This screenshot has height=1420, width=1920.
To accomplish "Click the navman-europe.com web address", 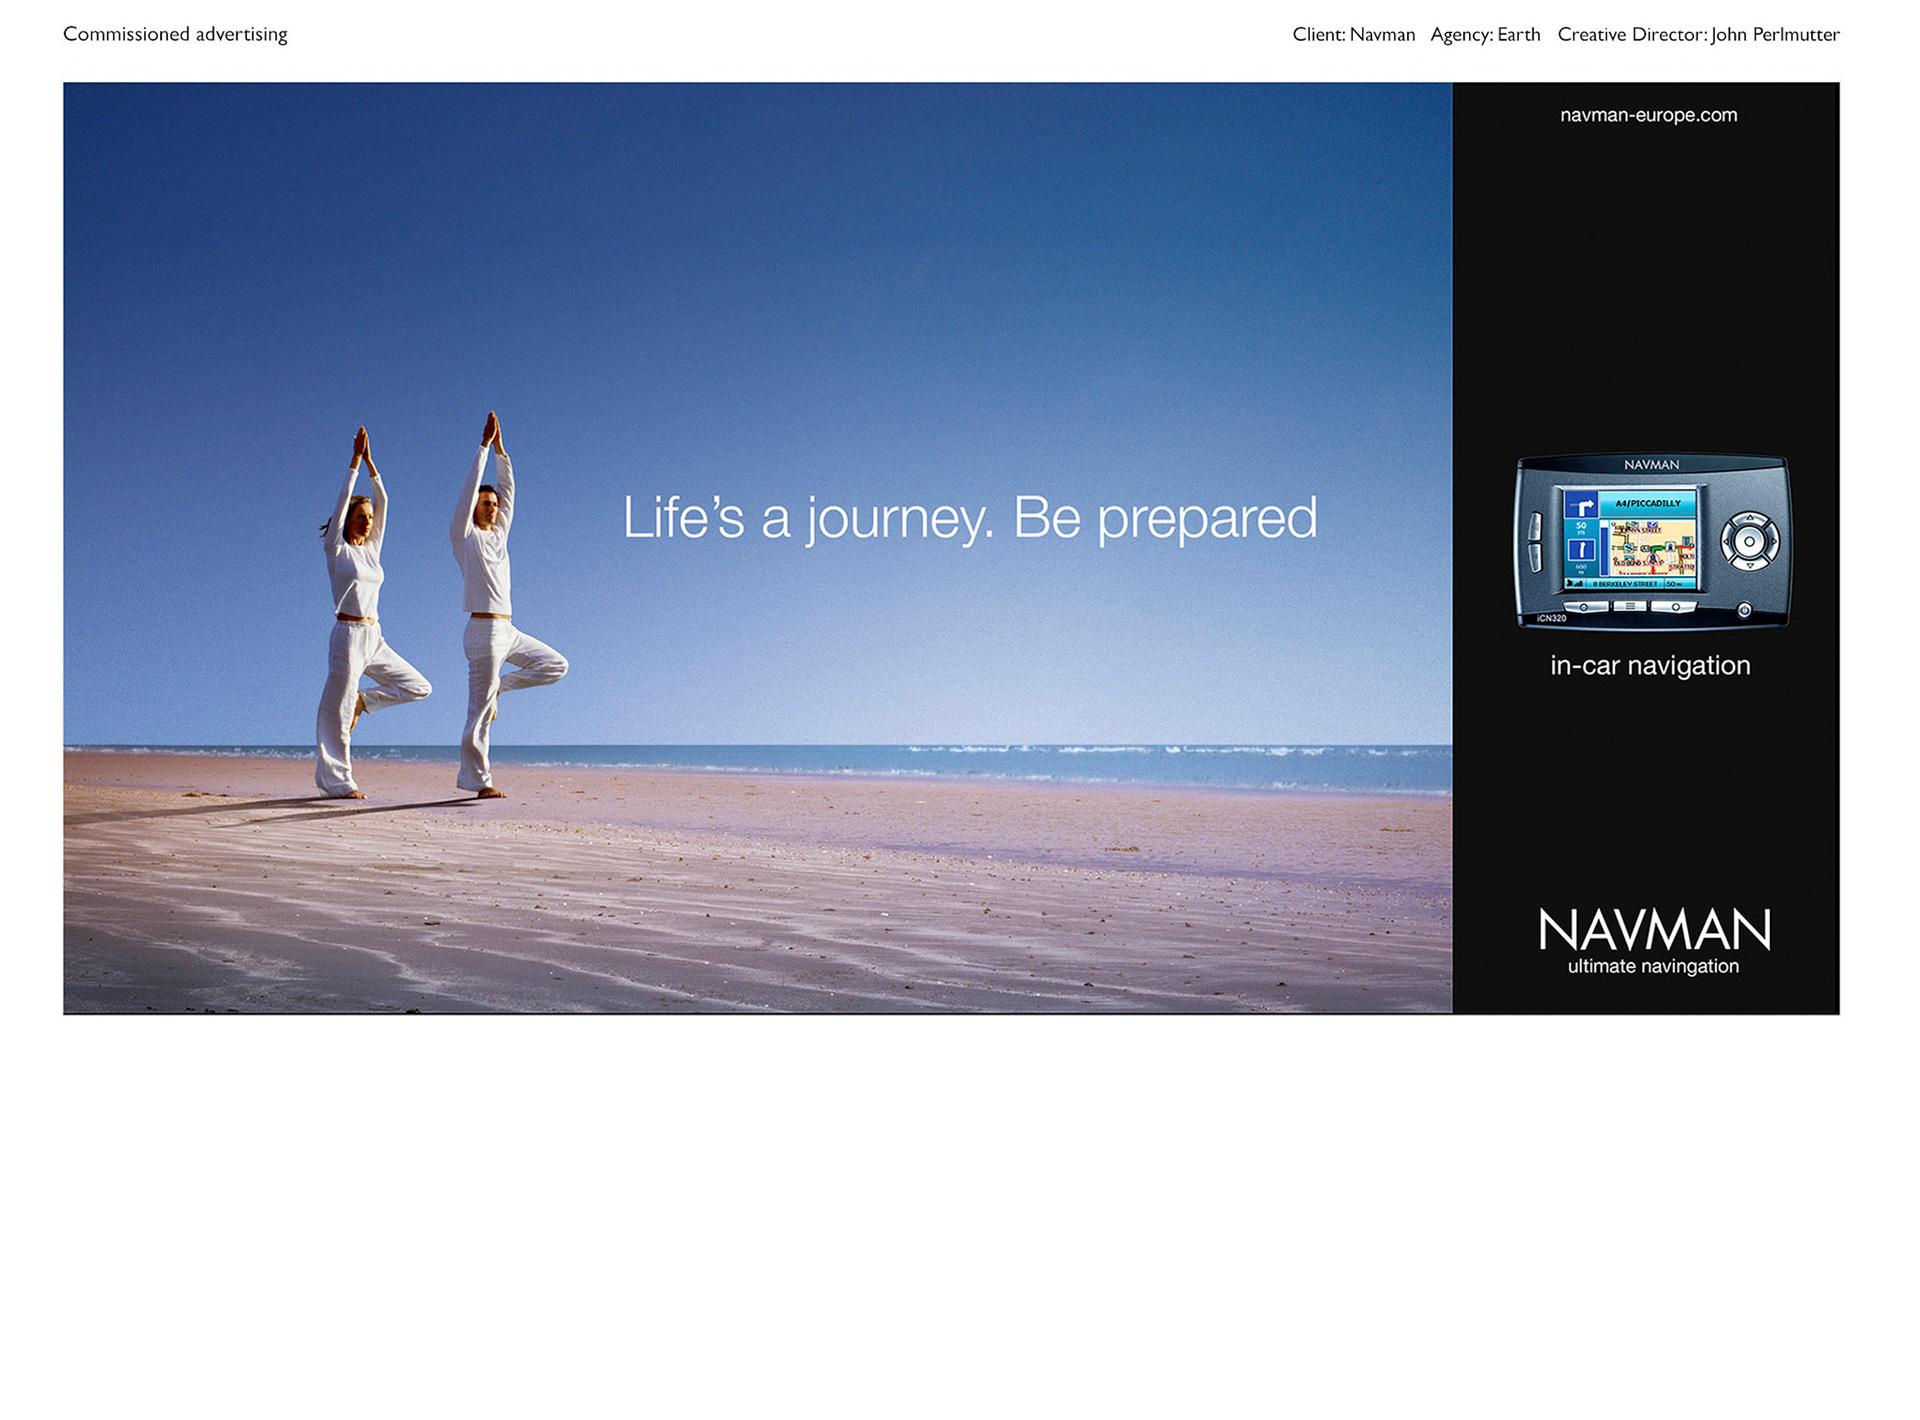I will tap(1648, 115).
